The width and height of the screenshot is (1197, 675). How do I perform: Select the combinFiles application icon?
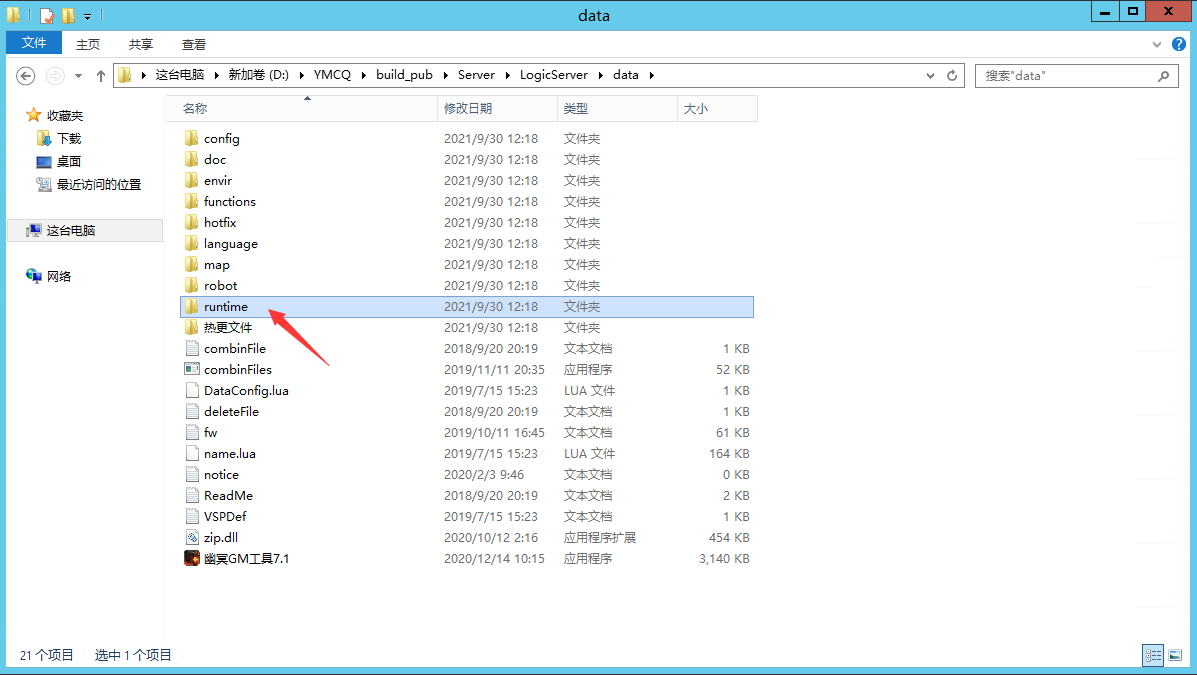pyautogui.click(x=192, y=369)
